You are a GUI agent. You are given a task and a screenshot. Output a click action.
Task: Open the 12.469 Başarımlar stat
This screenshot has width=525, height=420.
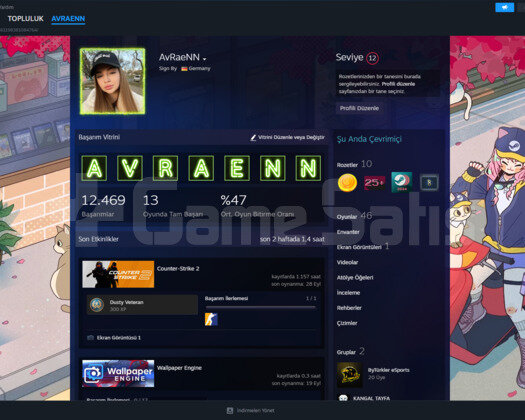tap(103, 206)
